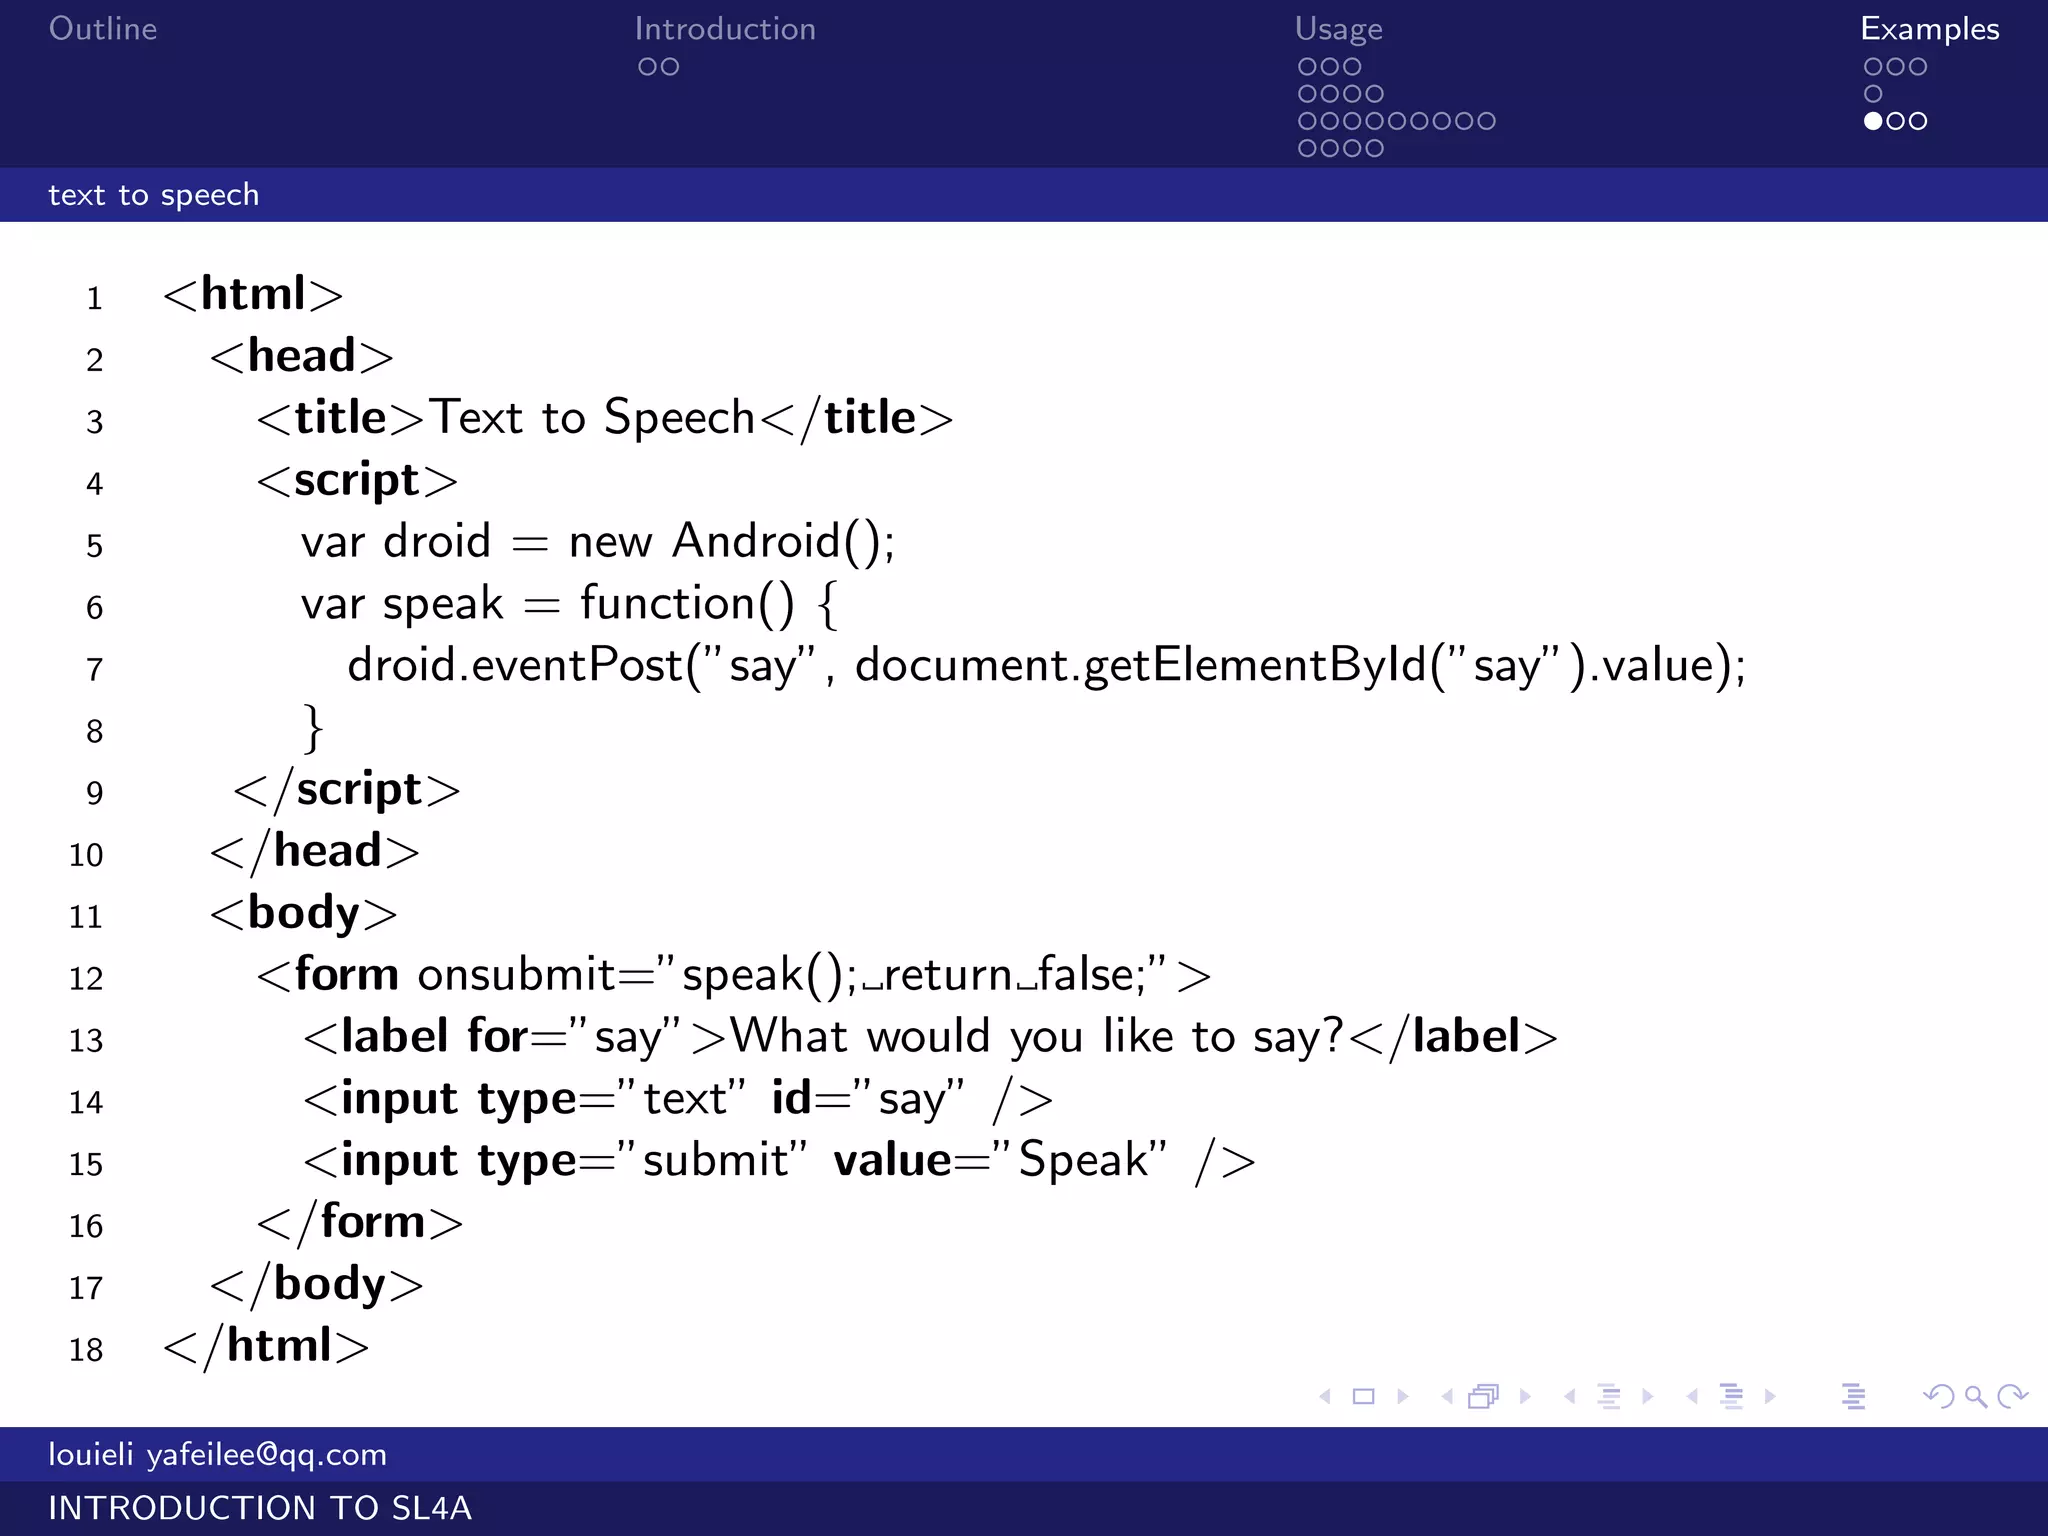This screenshot has height=1536, width=2048.
Task: Click the 'INTRODUCTION TO SL4A' footer title
Action: (x=260, y=1508)
